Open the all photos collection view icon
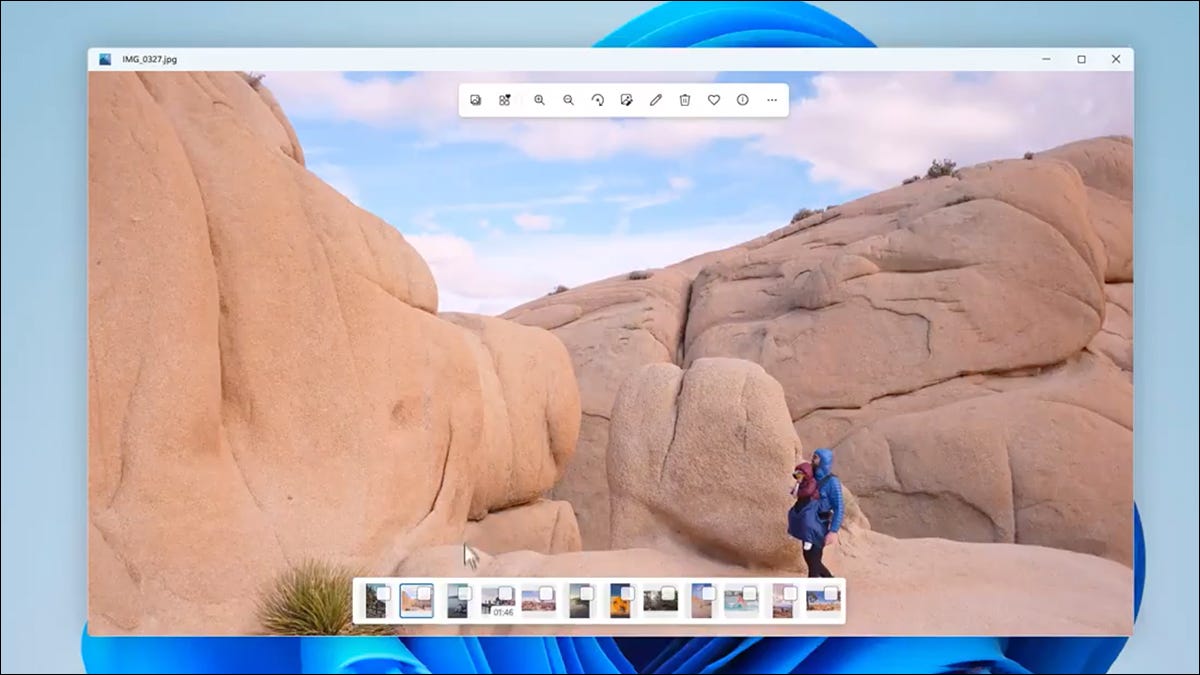1200x675 pixels. point(476,100)
